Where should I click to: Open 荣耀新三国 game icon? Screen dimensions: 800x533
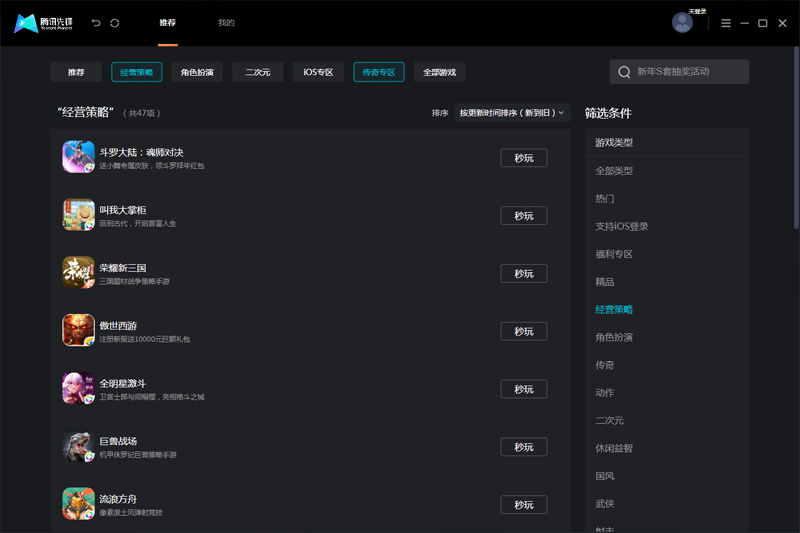click(79, 272)
